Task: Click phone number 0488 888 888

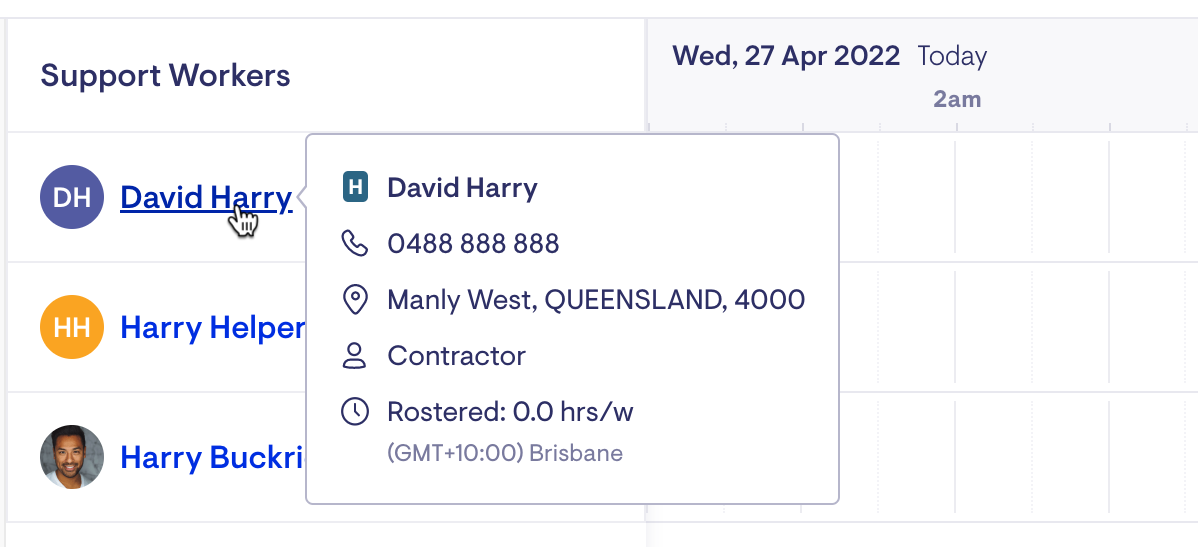Action: point(474,244)
